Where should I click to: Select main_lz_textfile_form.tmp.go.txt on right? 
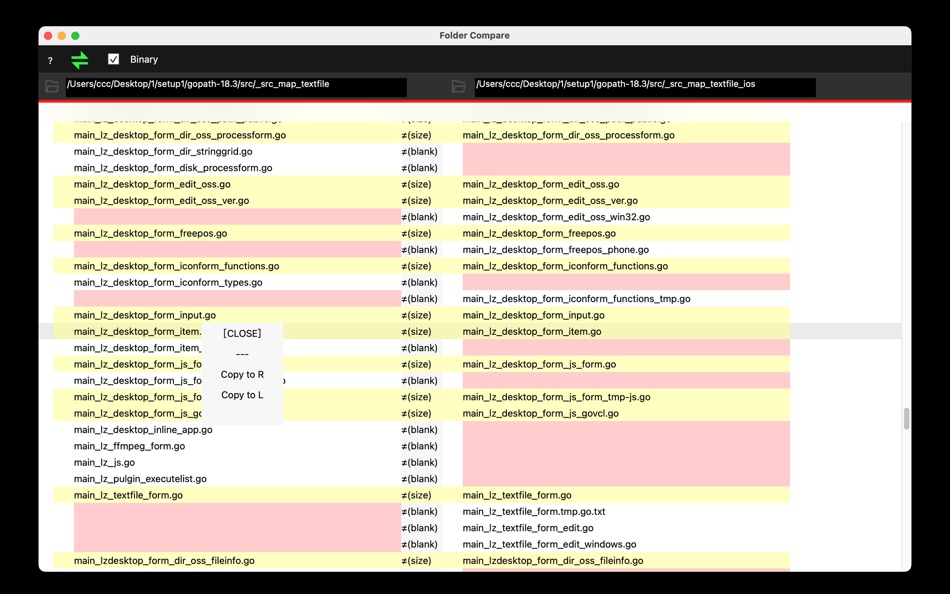tap(534, 512)
